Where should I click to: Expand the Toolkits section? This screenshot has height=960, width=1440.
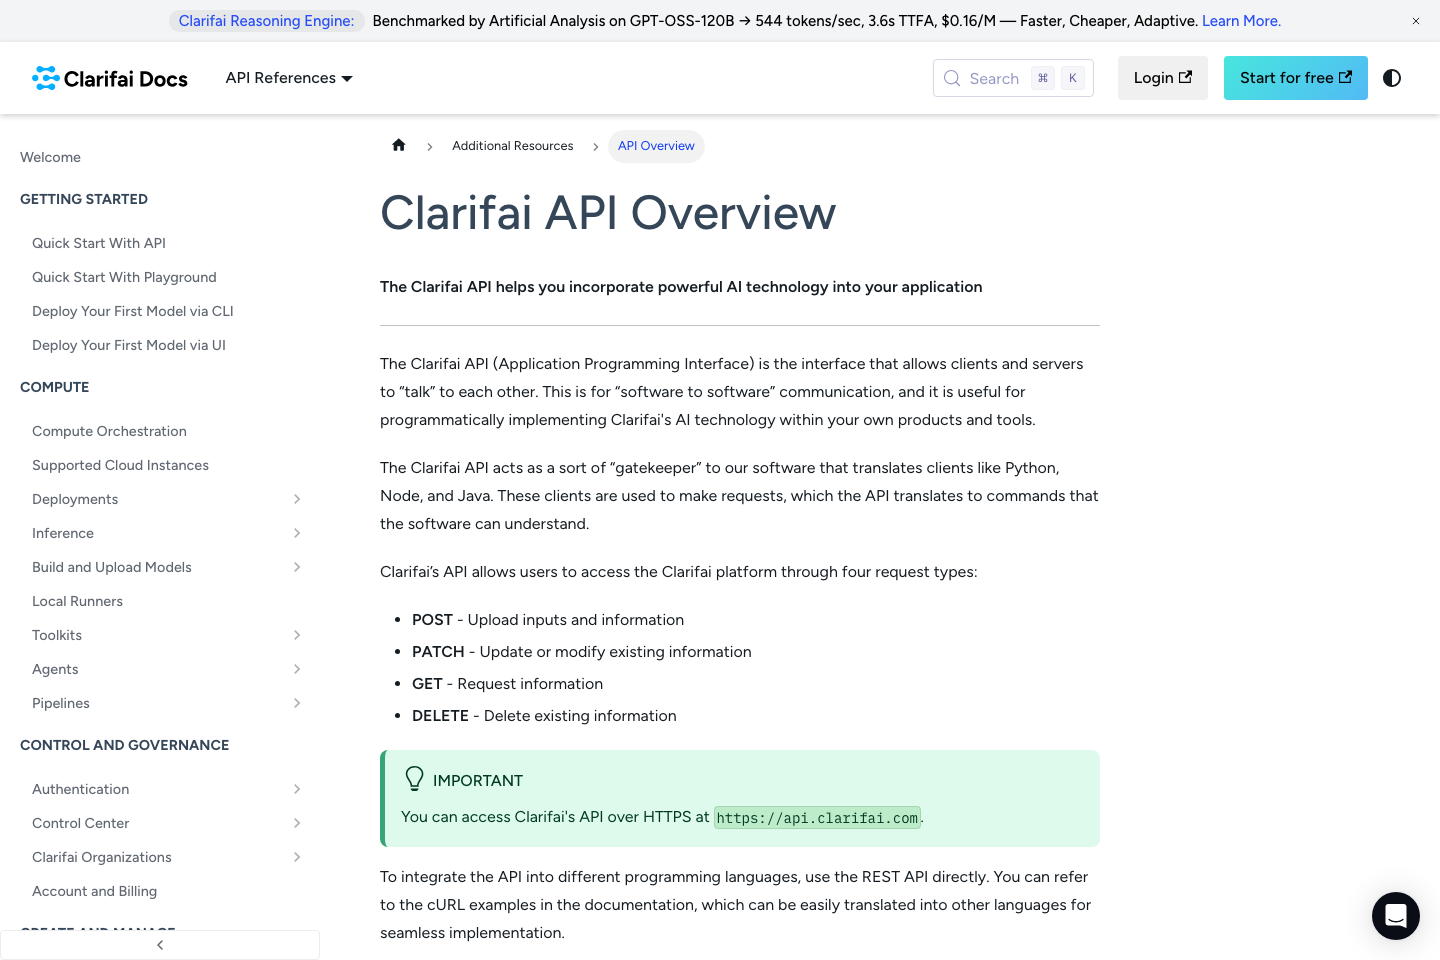(x=297, y=635)
